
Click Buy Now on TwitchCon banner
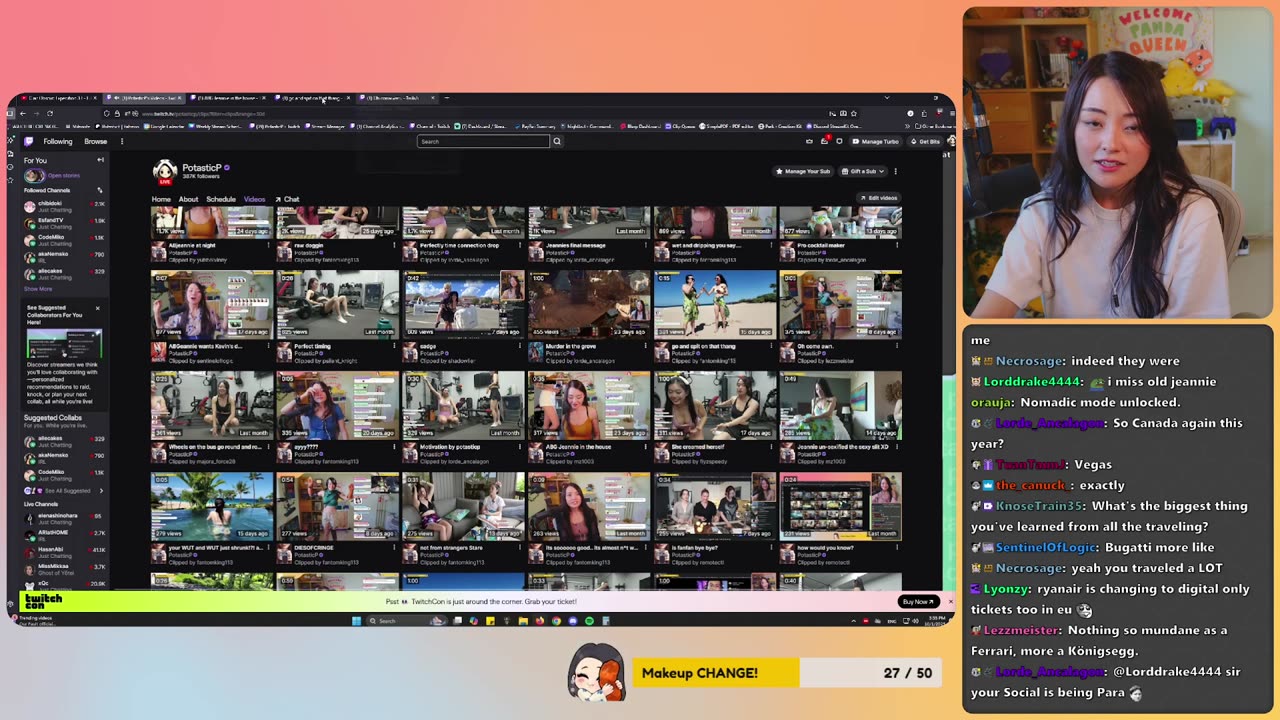click(x=918, y=602)
